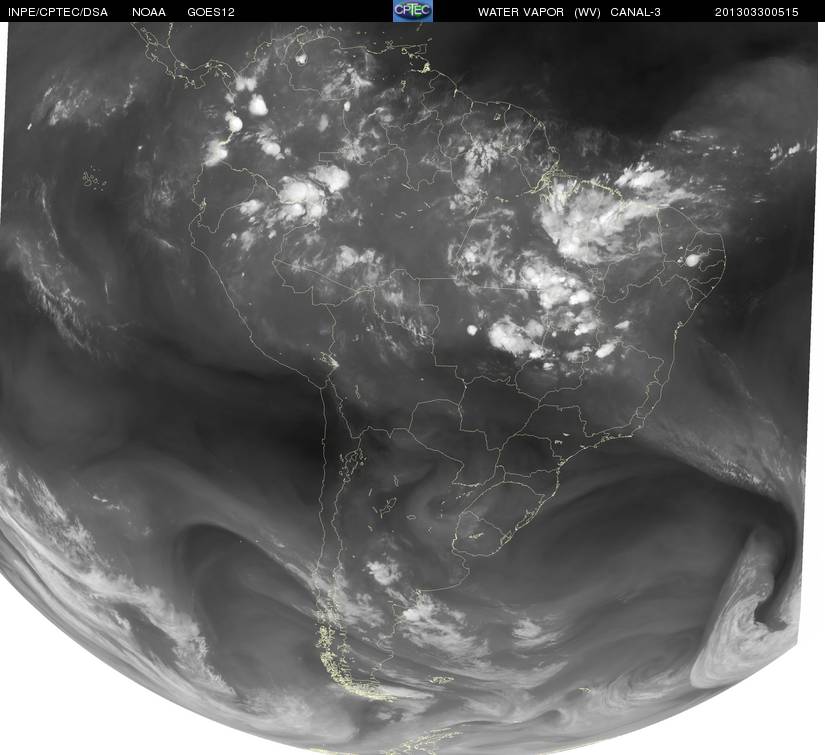Select the CANAL-3 channel label
The image size is (825, 755).
tap(636, 12)
